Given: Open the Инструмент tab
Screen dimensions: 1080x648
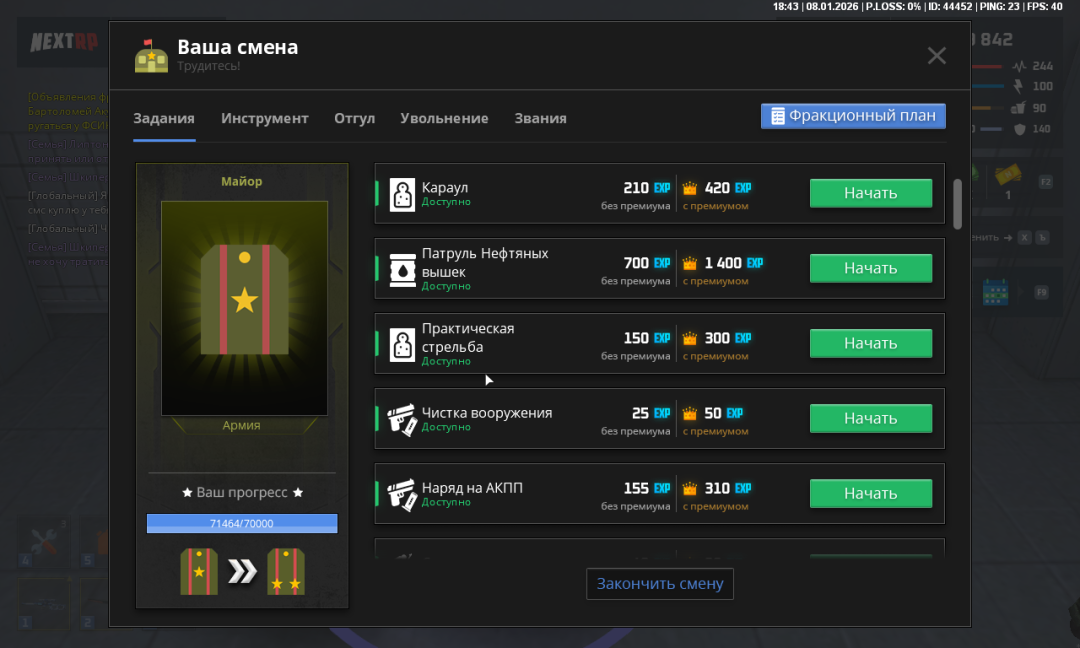Looking at the screenshot, I should tap(265, 118).
